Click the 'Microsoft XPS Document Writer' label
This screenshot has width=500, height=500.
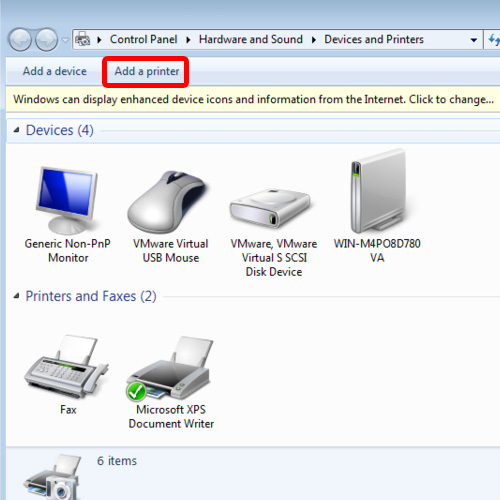click(171, 417)
